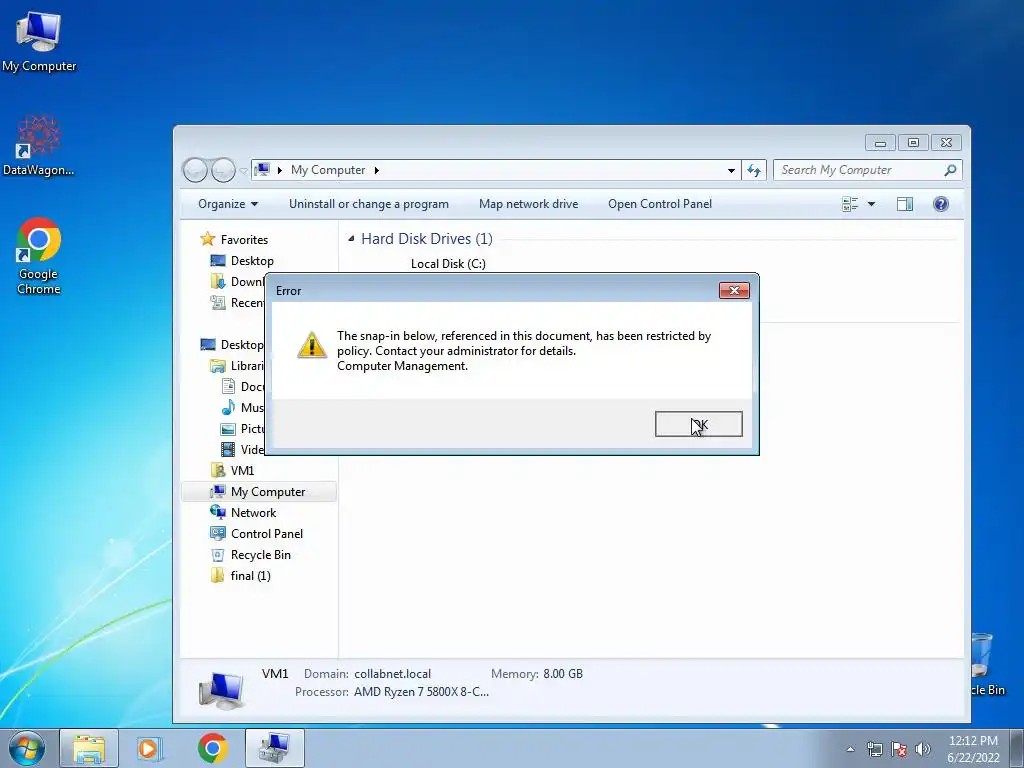Maximize the My Computer window
1024x768 pixels.
pyautogui.click(x=913, y=143)
